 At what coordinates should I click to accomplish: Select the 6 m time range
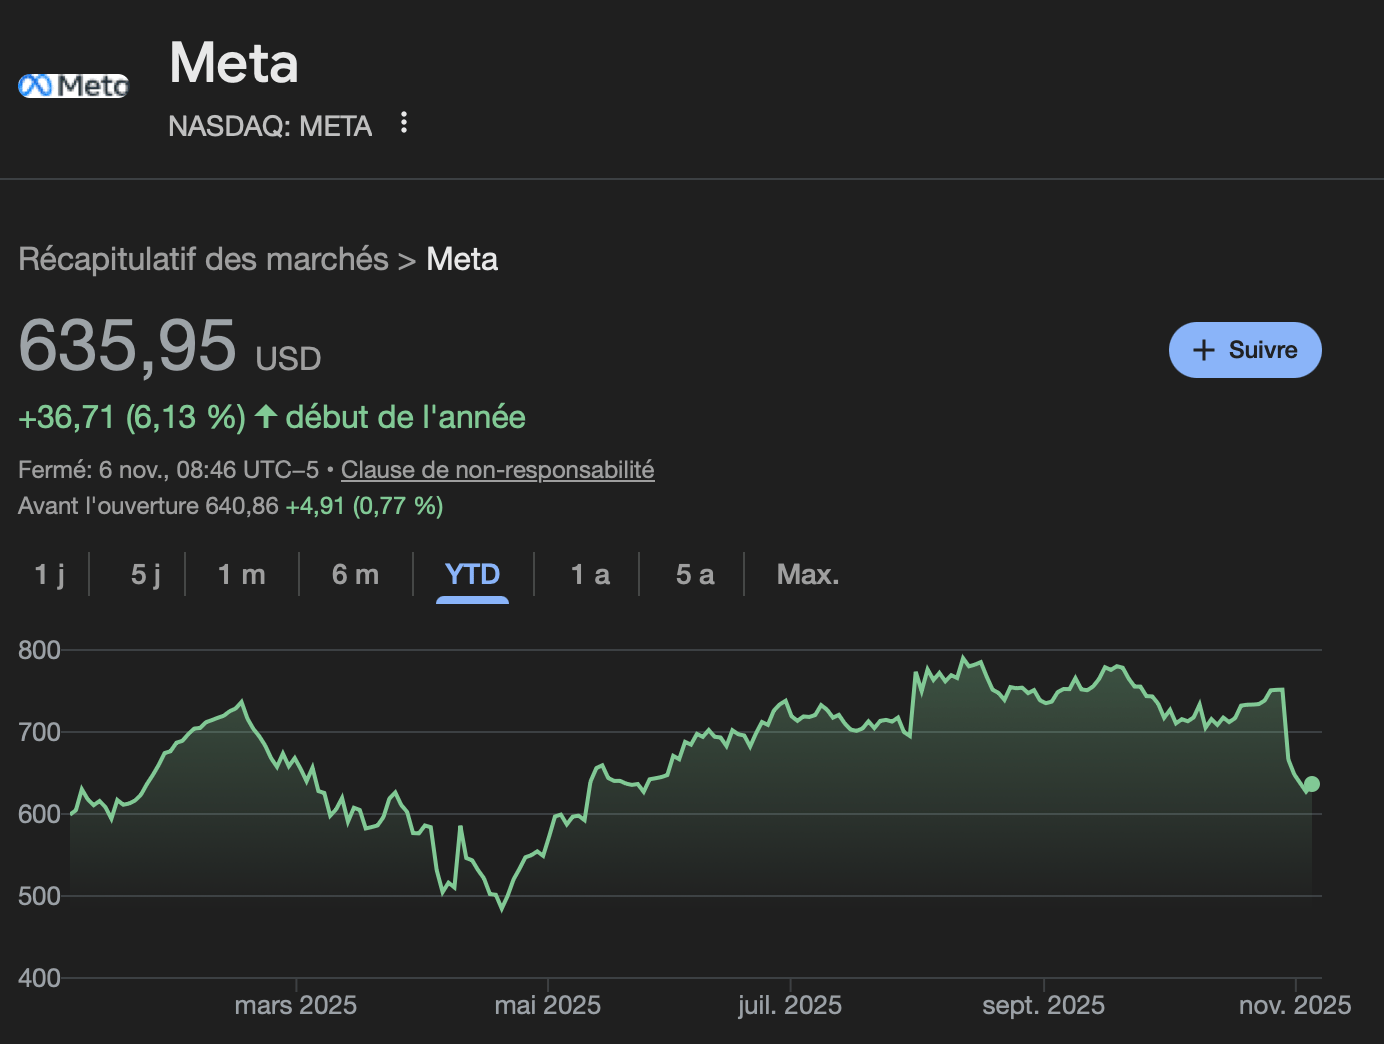click(355, 574)
